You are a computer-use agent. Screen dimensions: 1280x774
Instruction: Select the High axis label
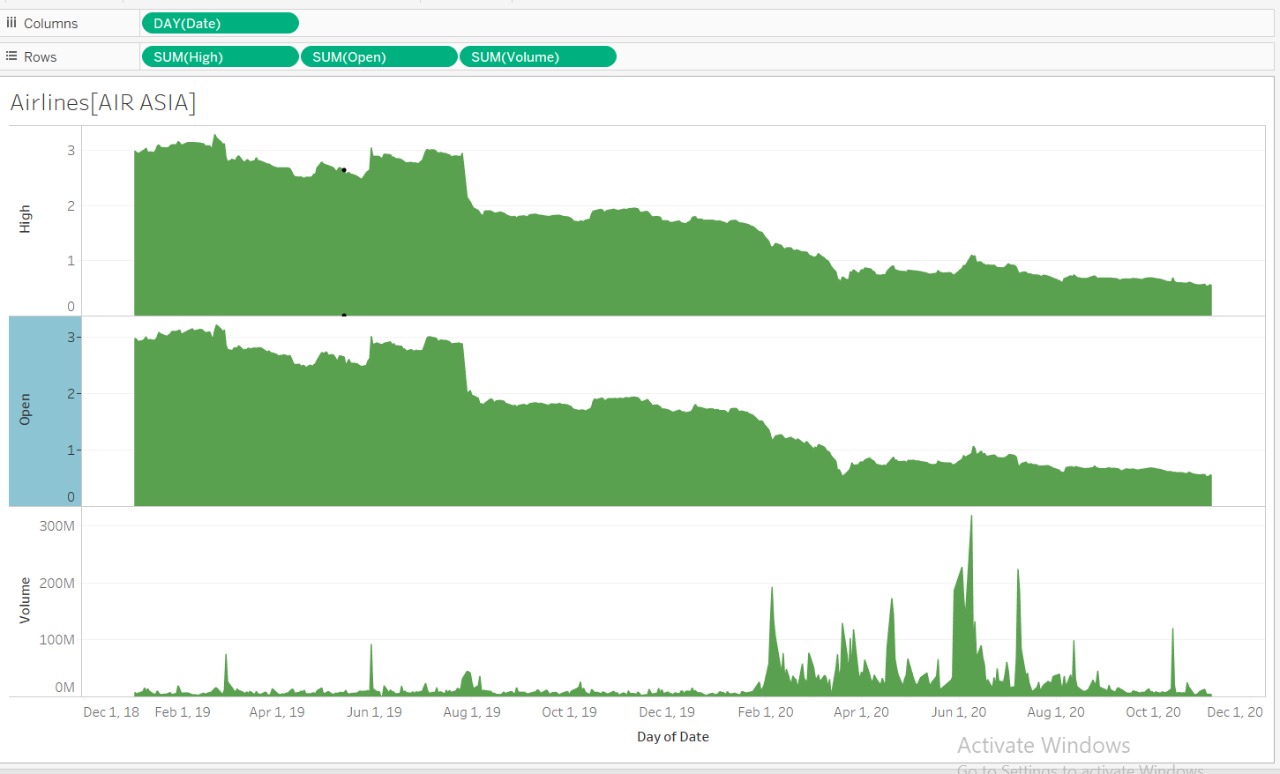25,219
